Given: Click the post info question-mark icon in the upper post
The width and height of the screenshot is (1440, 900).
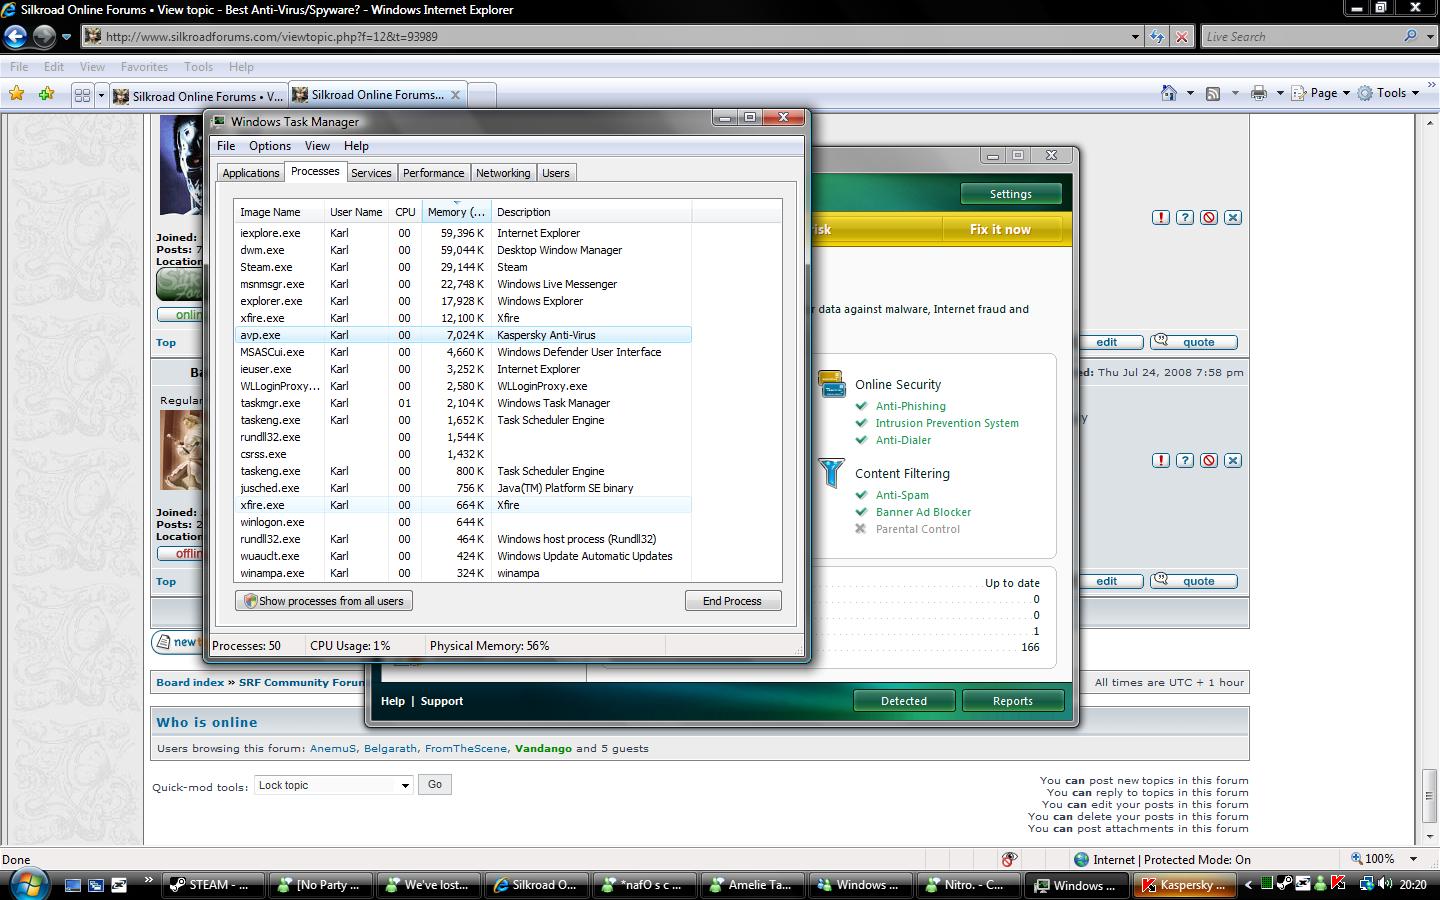Looking at the screenshot, I should pyautogui.click(x=1185, y=217).
